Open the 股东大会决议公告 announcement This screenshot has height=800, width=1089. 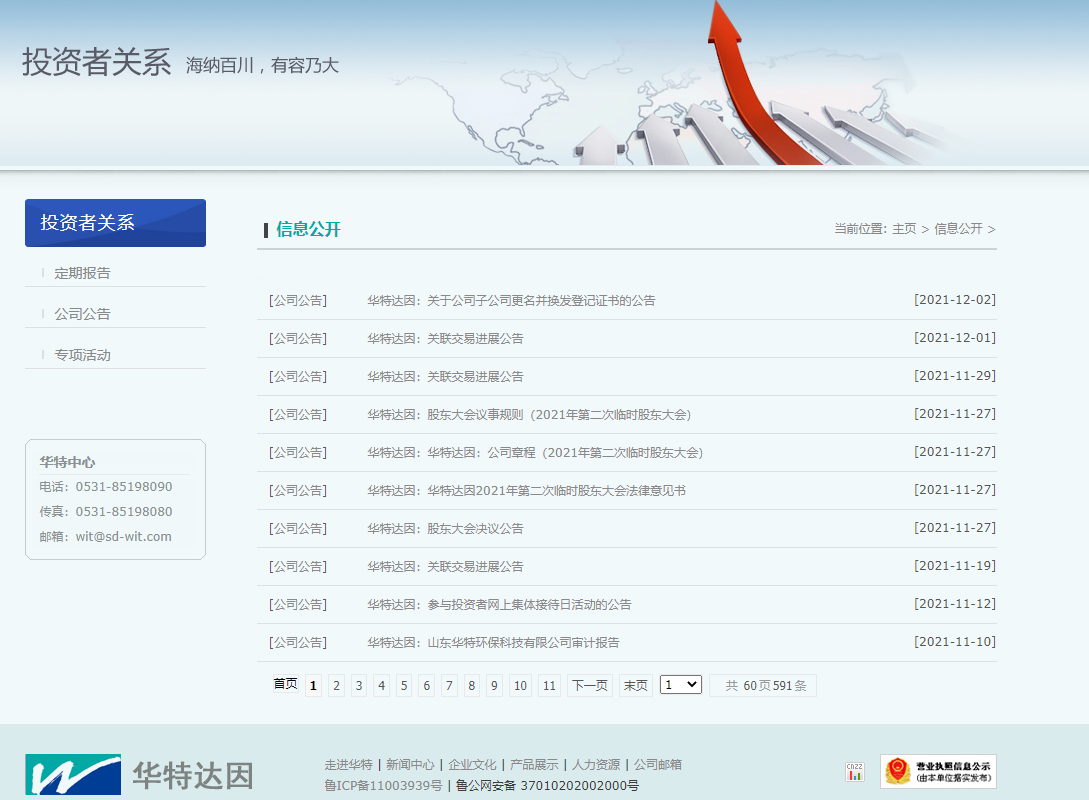(x=445, y=528)
